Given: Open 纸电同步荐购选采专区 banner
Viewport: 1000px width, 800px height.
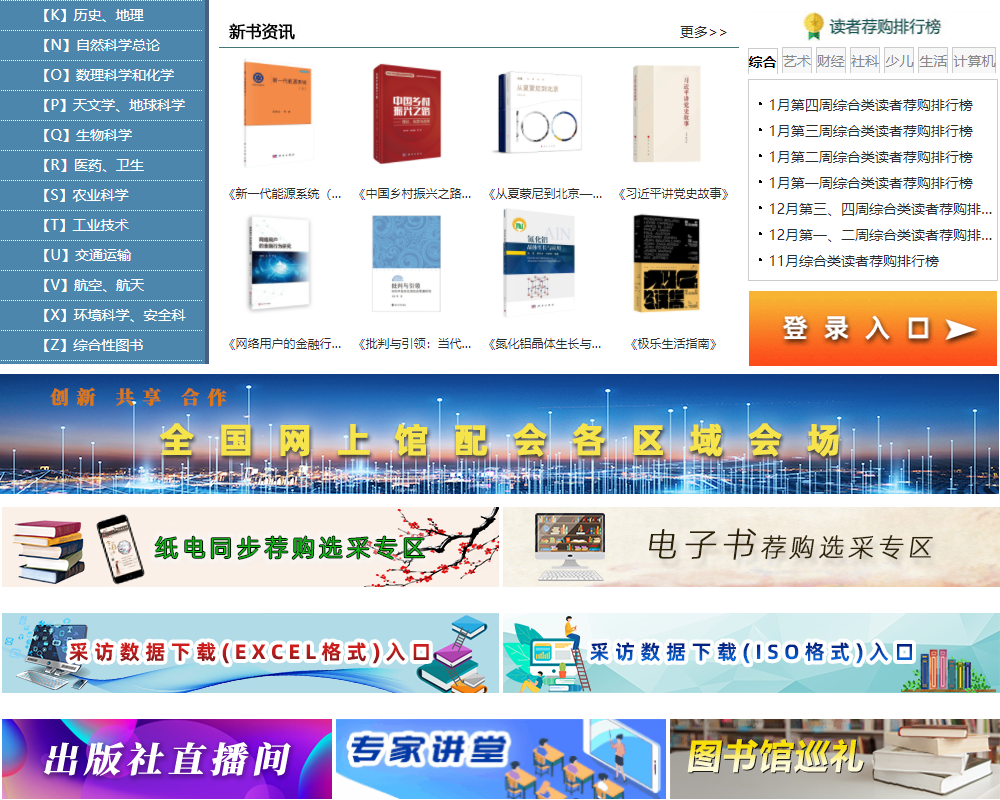Looking at the screenshot, I should [250, 547].
